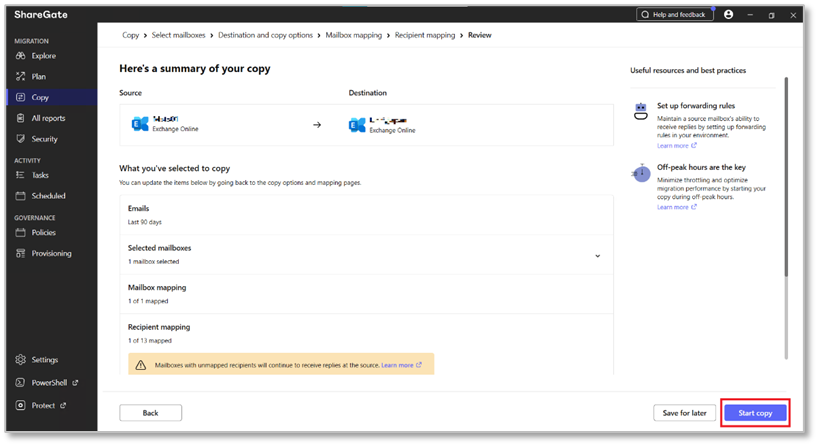
Task: Click the source Exchange Online icon
Action: 140,124
